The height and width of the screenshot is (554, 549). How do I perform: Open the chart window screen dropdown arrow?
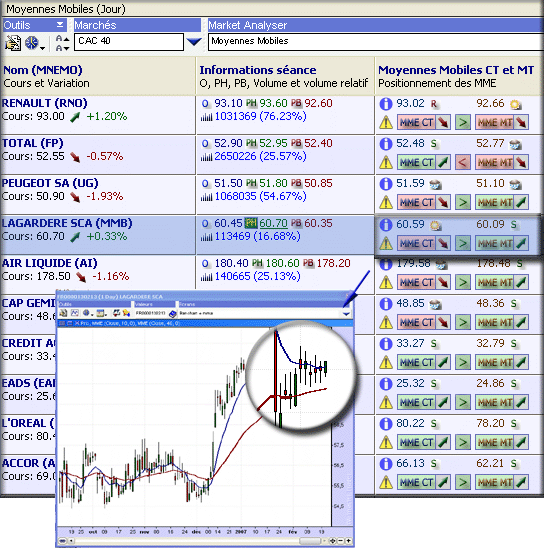(346, 313)
